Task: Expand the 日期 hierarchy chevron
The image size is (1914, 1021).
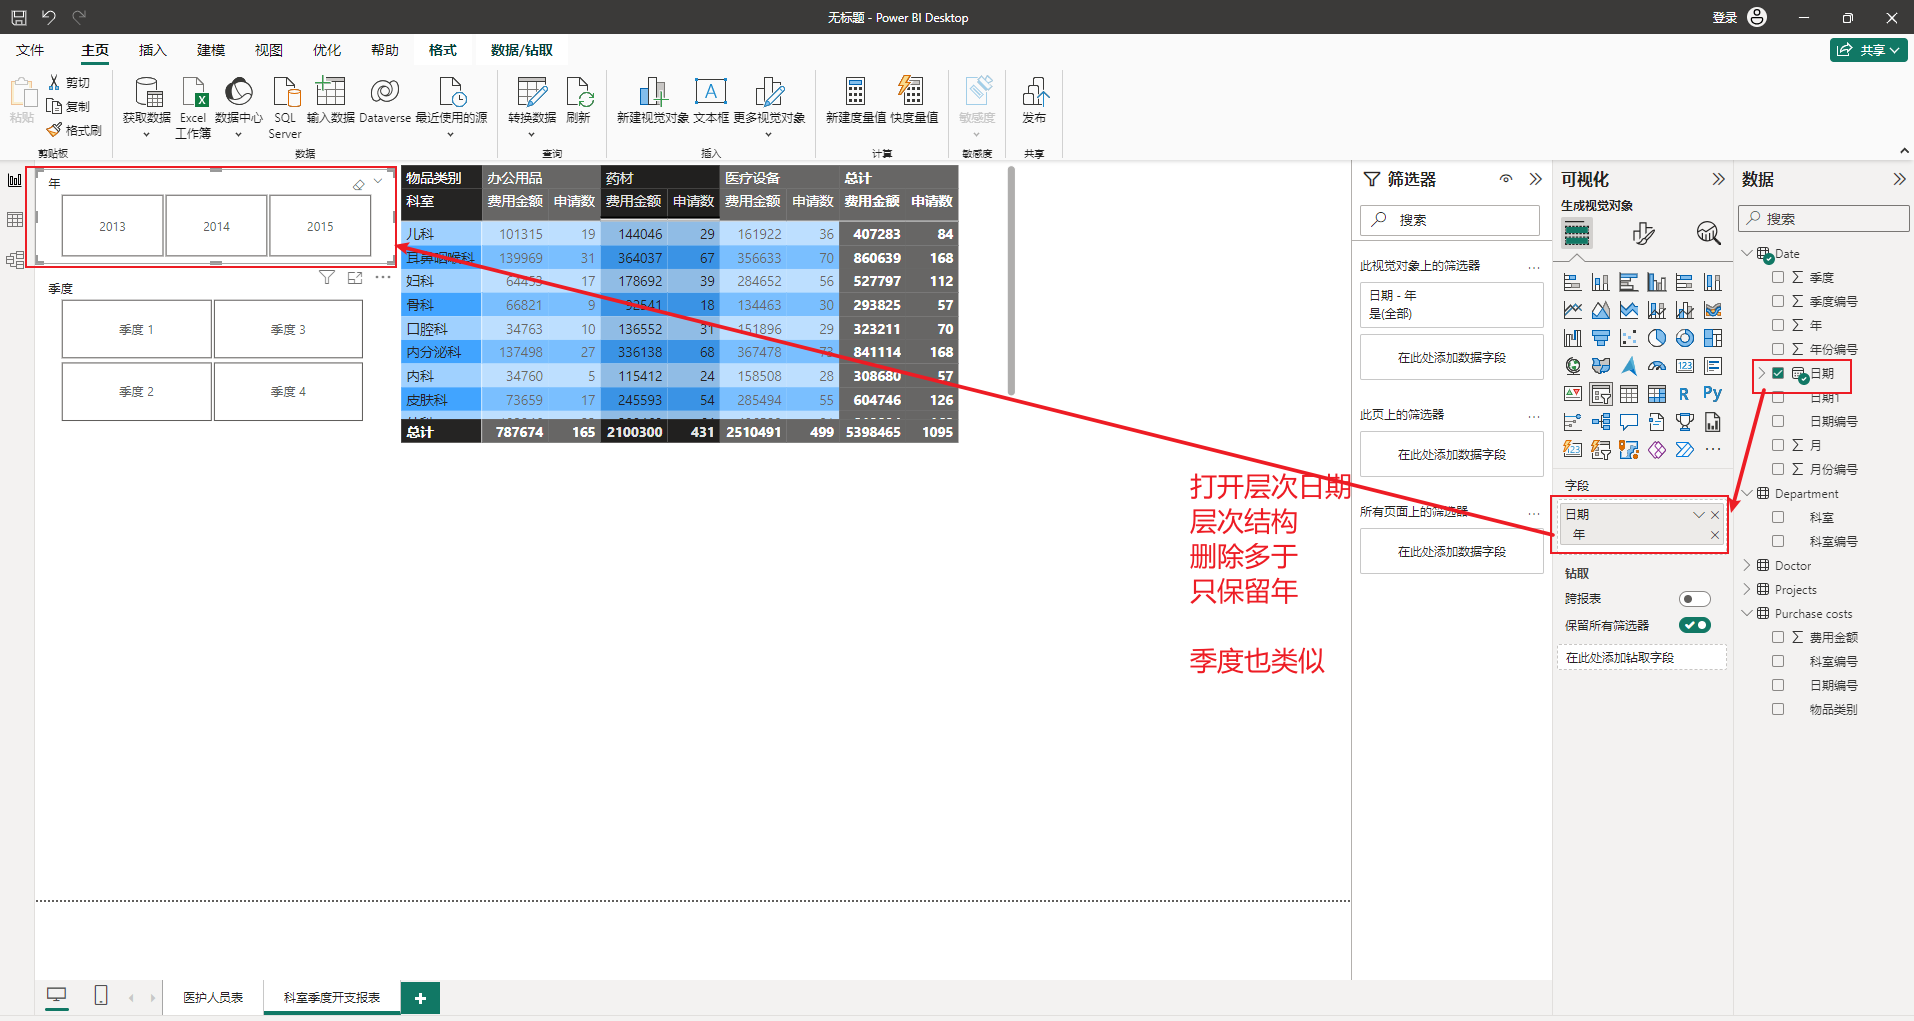Action: coord(1761,373)
